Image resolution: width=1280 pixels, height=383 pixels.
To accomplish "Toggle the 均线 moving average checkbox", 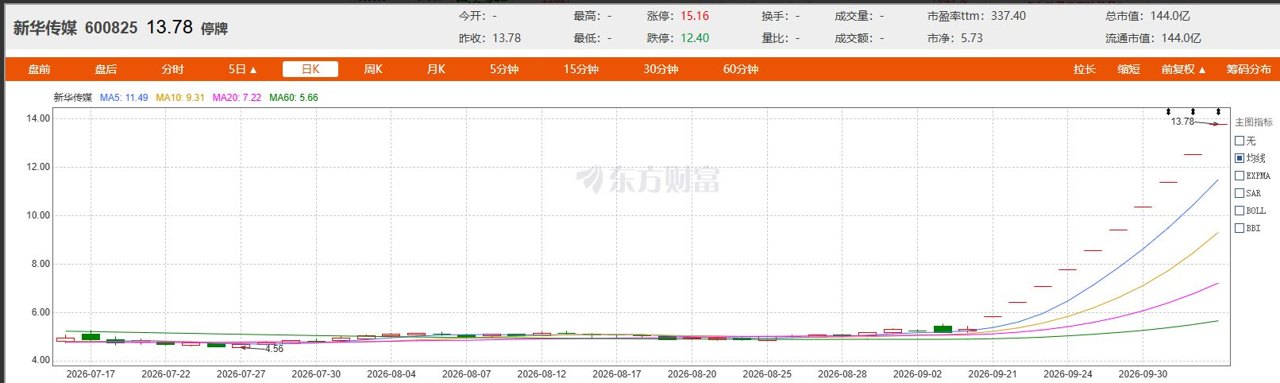I will pos(1240,158).
